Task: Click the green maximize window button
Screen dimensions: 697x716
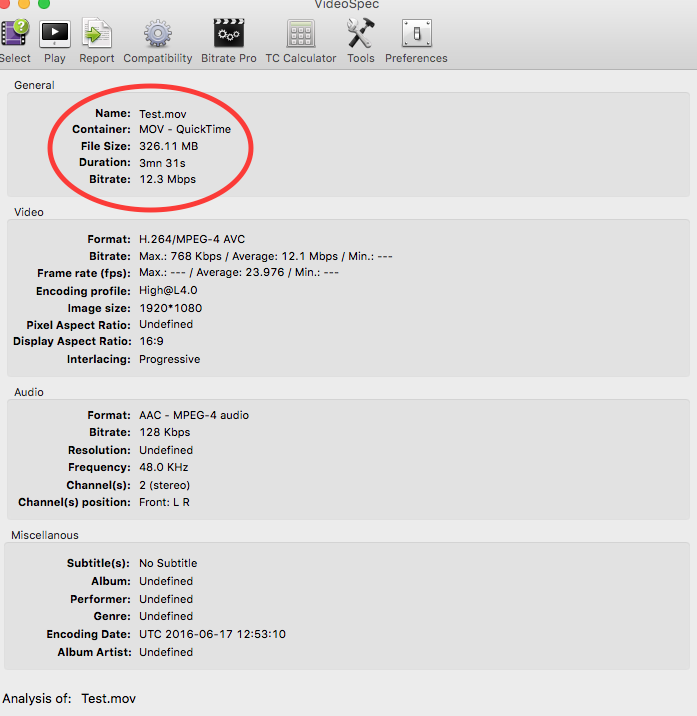Action: tap(44, 3)
